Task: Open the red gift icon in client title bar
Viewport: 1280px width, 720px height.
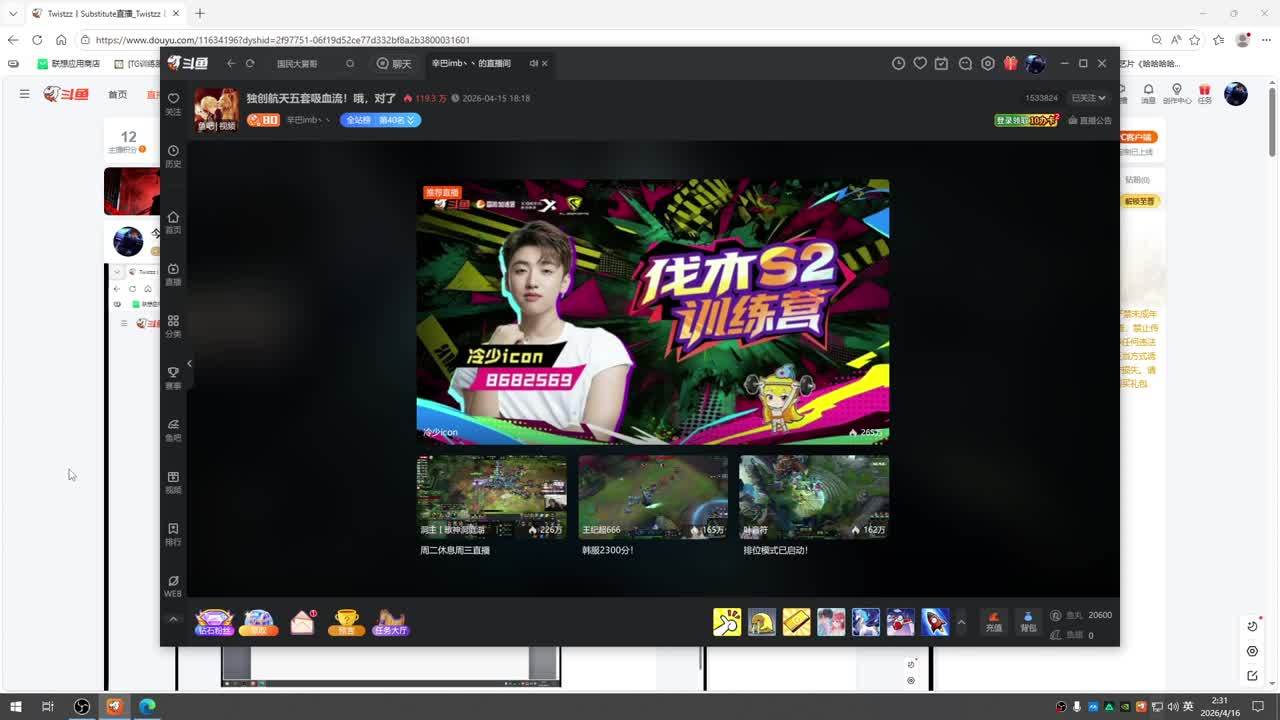Action: [1011, 63]
